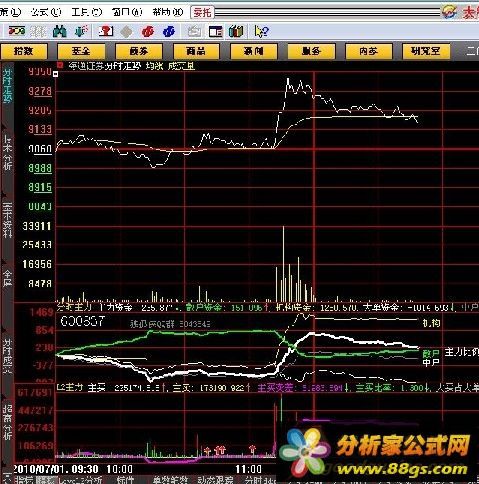The height and width of the screenshot is (484, 479).
Task: Open the 公式 menu
Action: click(x=46, y=12)
